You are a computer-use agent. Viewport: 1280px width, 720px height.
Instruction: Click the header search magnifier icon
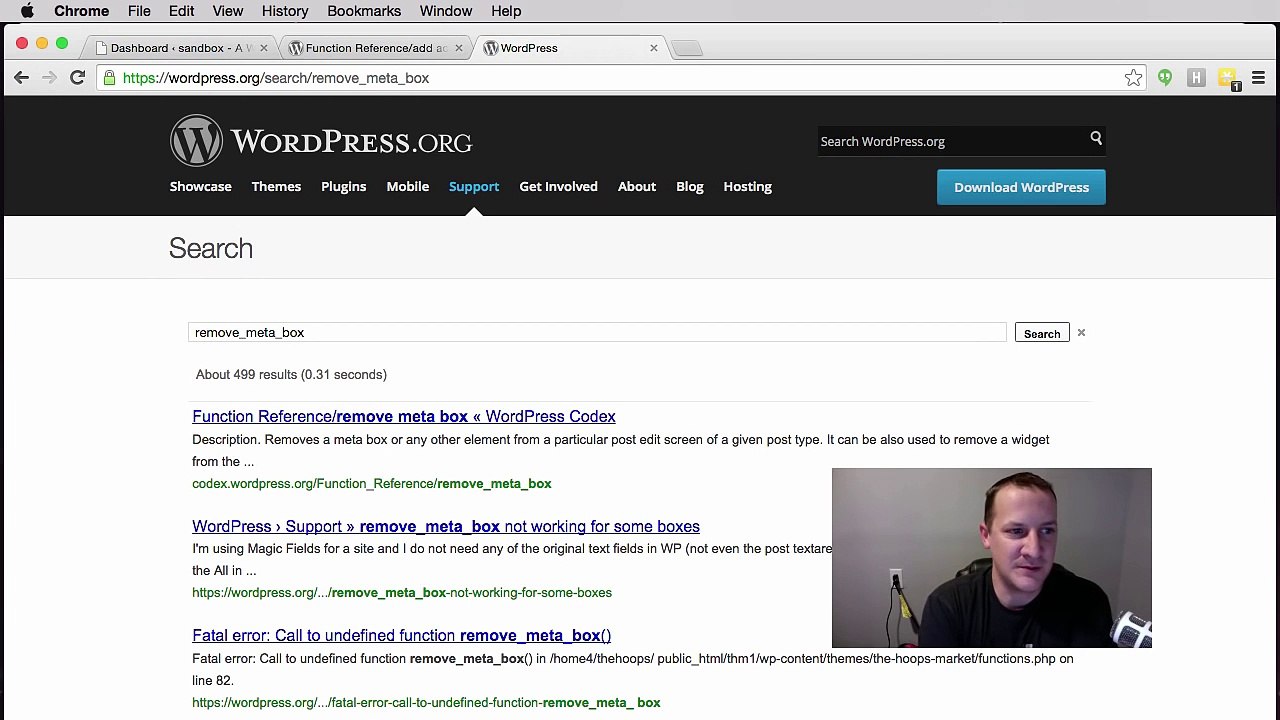click(x=1096, y=139)
